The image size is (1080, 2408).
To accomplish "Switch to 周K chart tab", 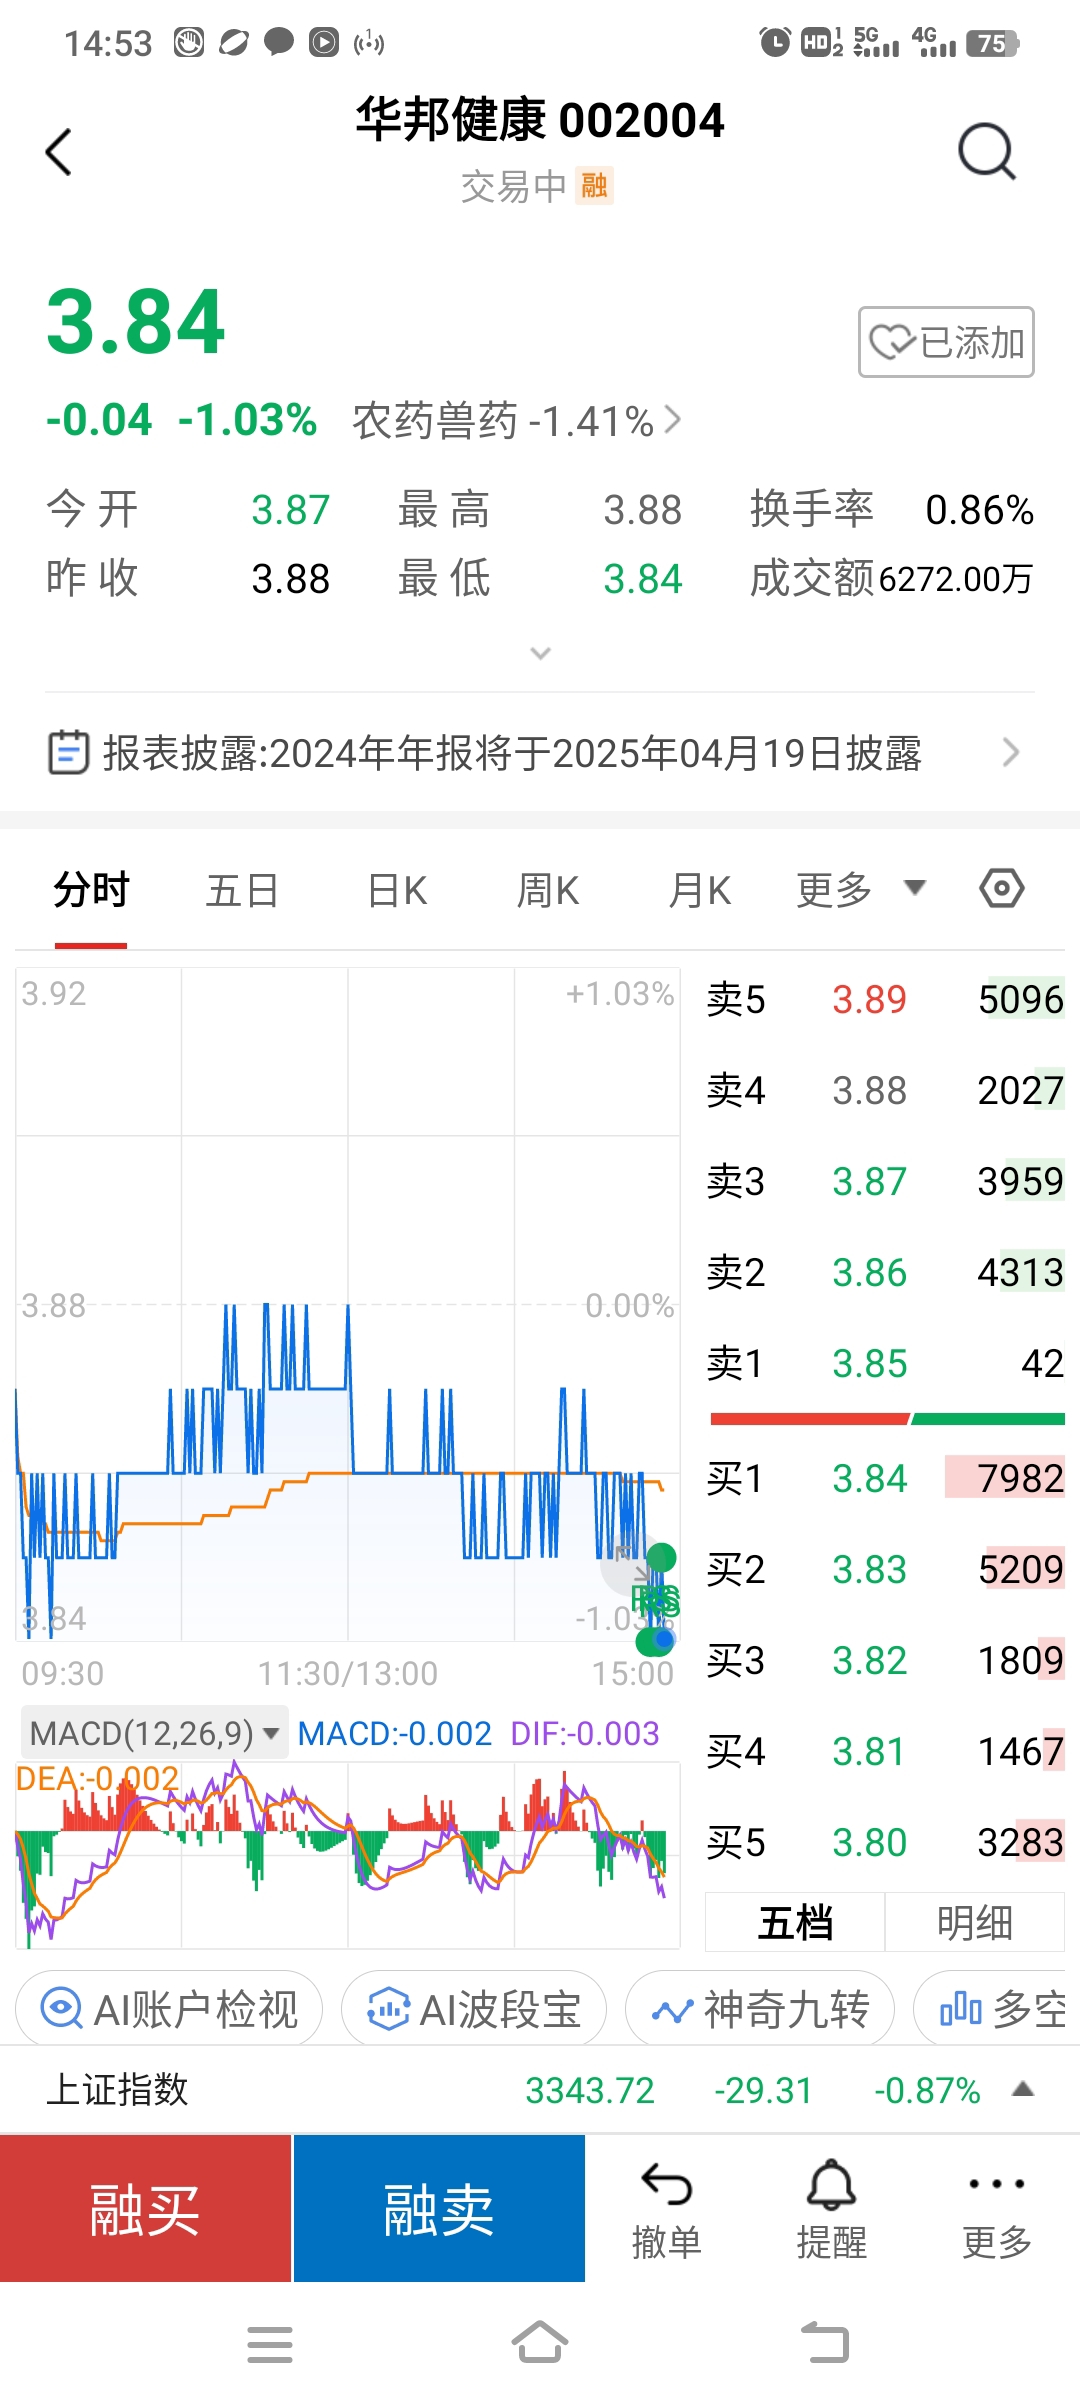I will [548, 890].
